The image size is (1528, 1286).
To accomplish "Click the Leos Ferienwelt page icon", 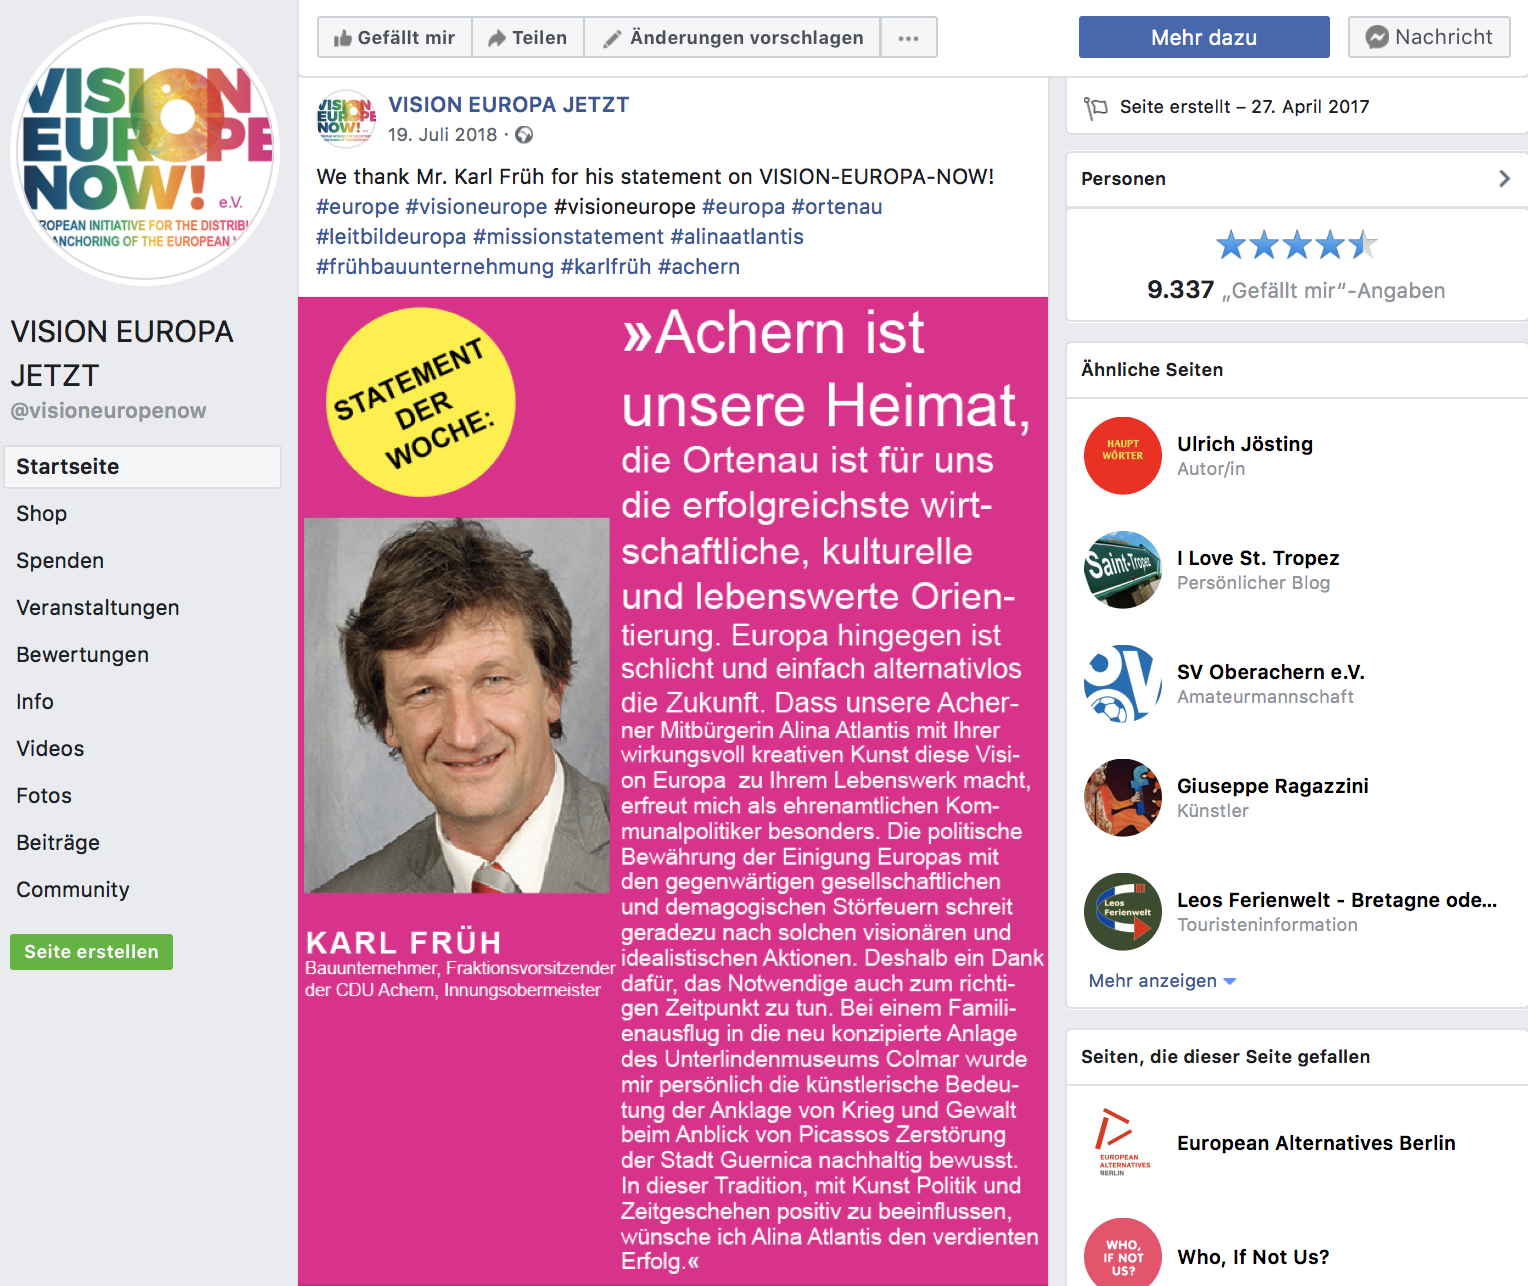I will 1123,912.
